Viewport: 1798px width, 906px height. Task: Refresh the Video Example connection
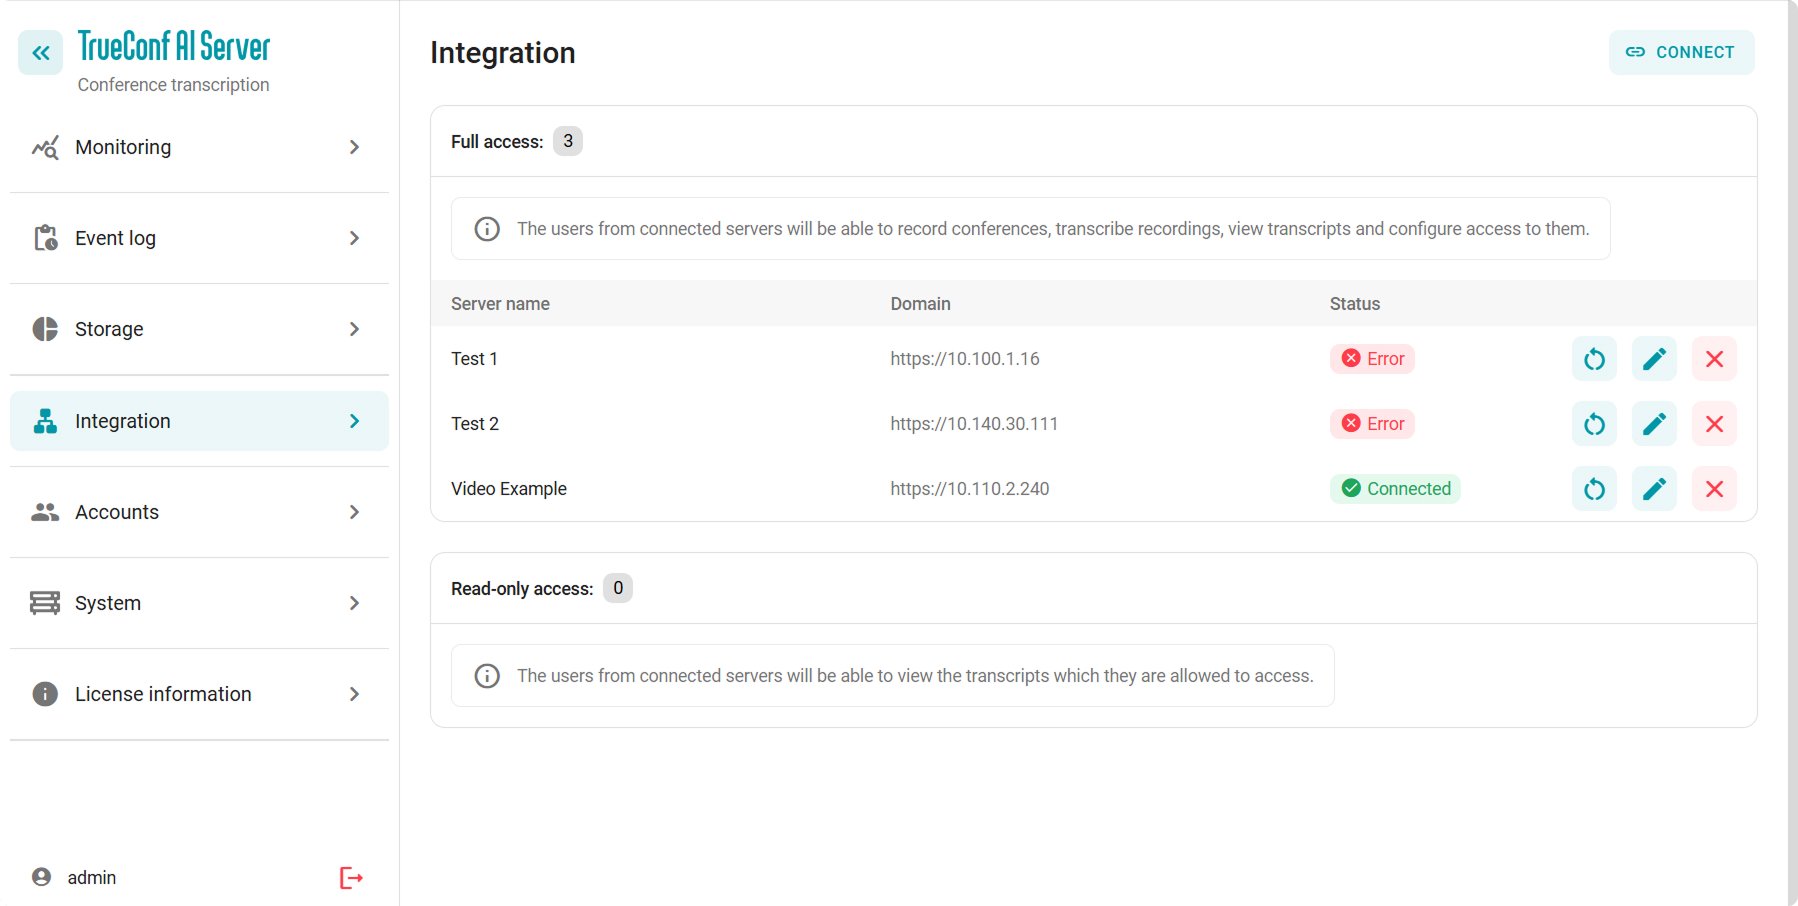(x=1594, y=489)
